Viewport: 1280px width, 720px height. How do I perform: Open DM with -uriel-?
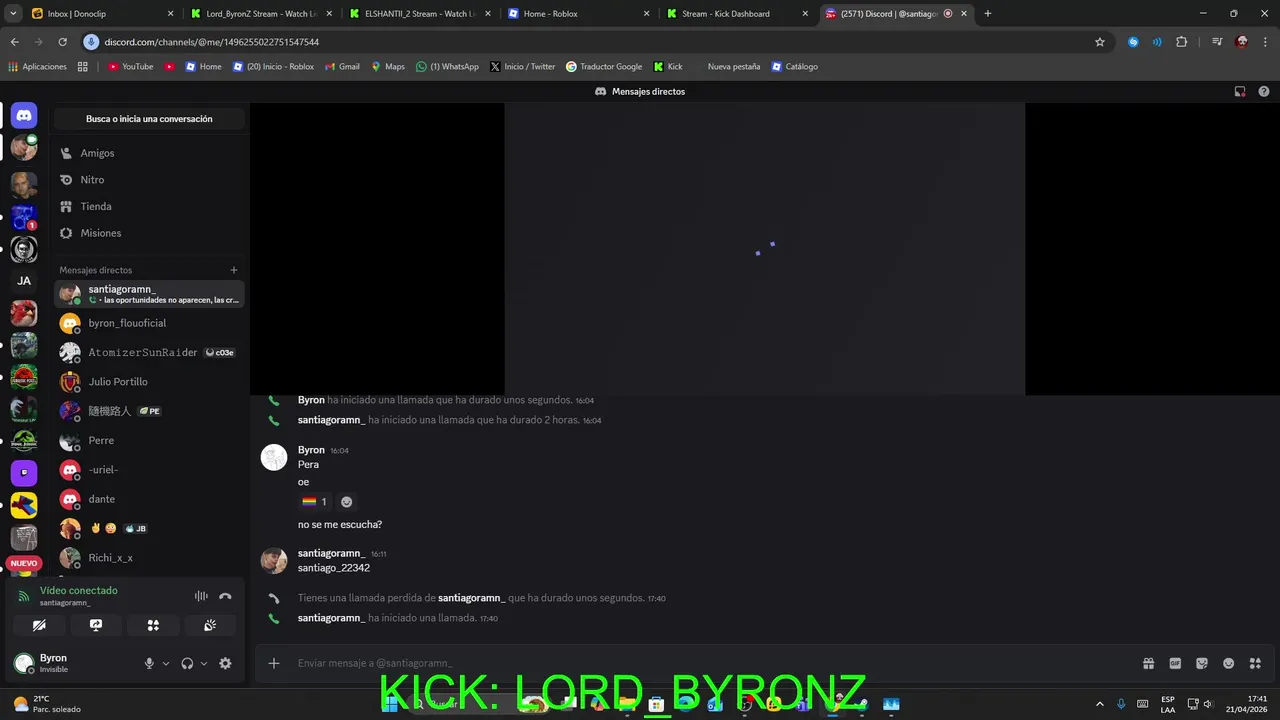149,470
